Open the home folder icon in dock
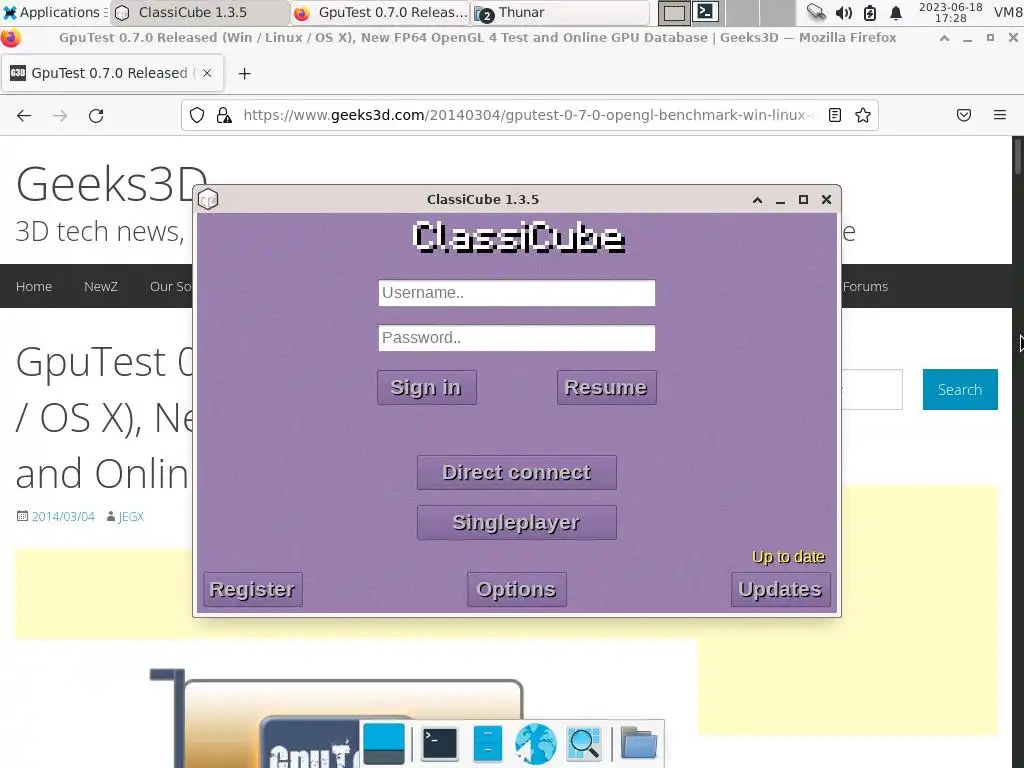The width and height of the screenshot is (1024, 768). [x=638, y=744]
